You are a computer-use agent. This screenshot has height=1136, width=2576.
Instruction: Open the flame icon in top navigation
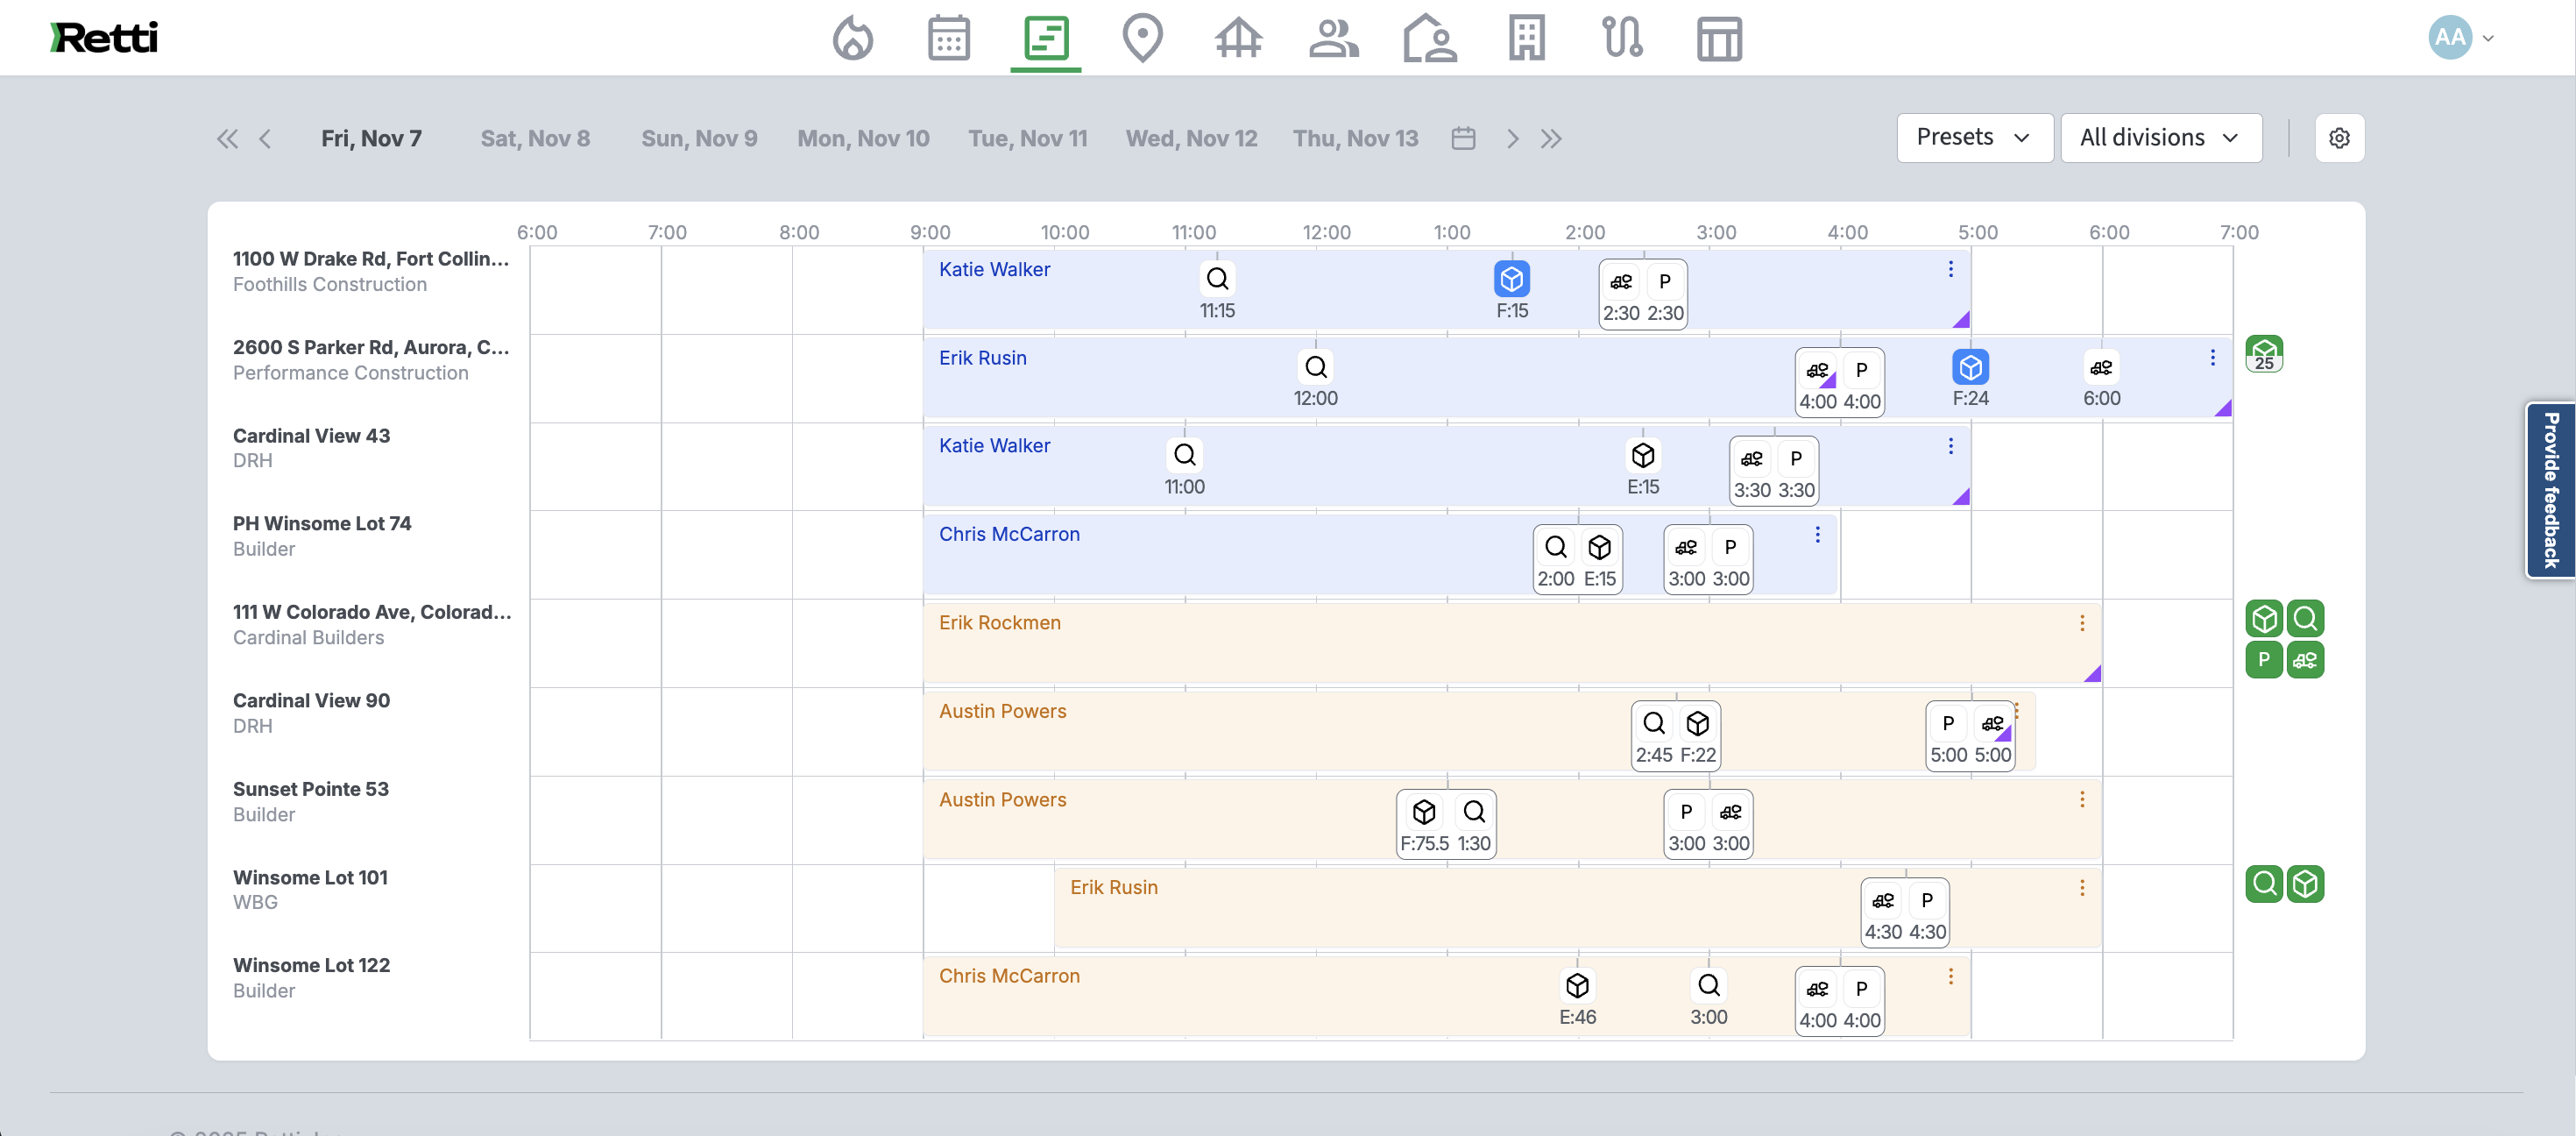[852, 38]
